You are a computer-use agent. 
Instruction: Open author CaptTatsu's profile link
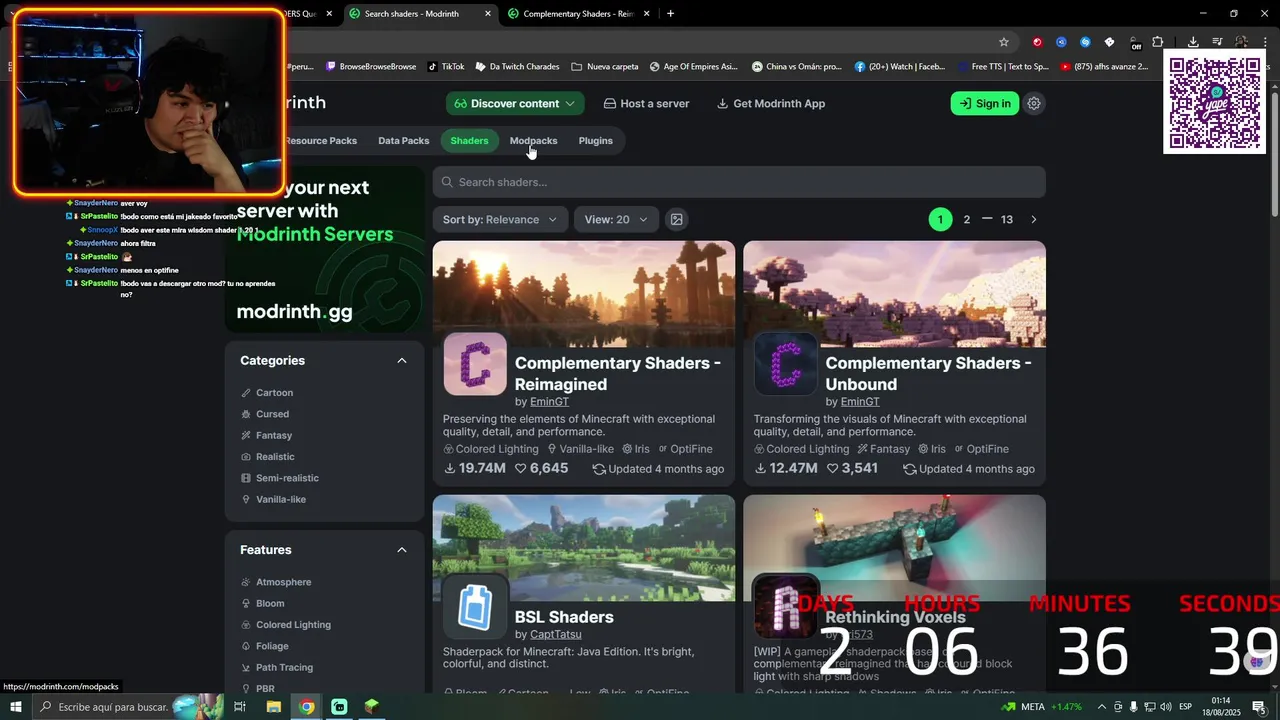click(x=555, y=634)
